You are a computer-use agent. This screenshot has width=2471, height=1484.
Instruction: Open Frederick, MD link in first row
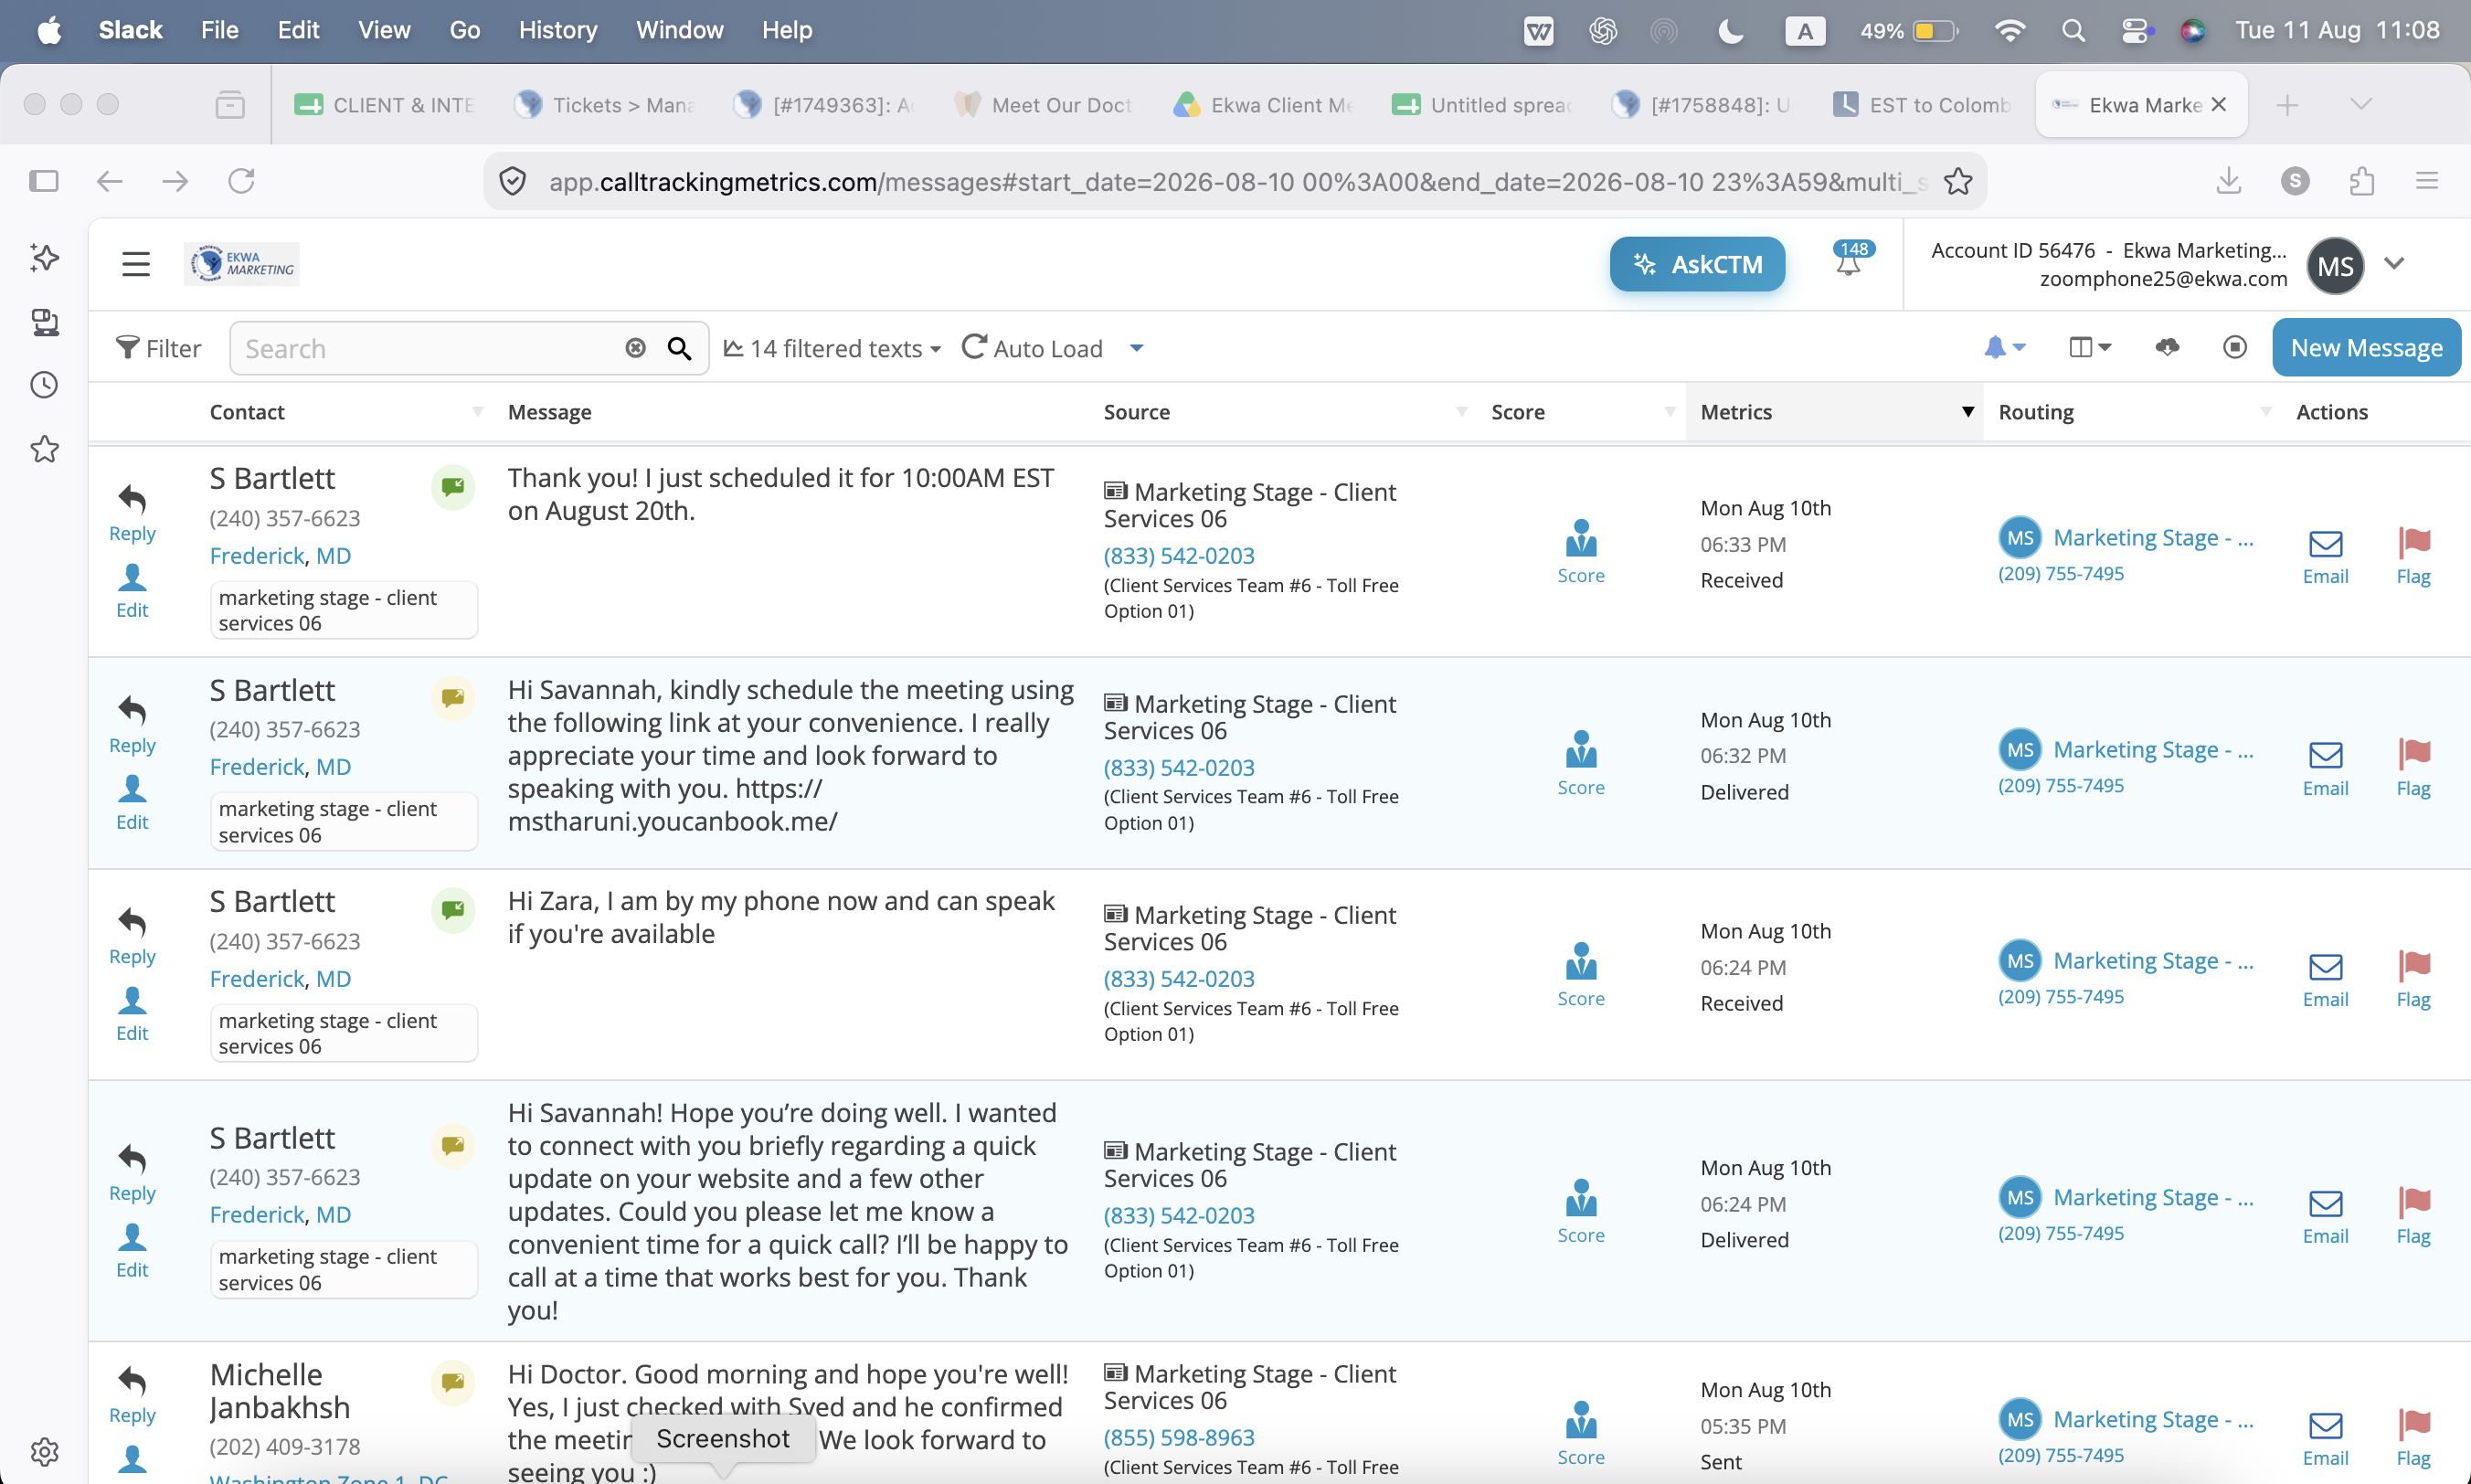[280, 555]
